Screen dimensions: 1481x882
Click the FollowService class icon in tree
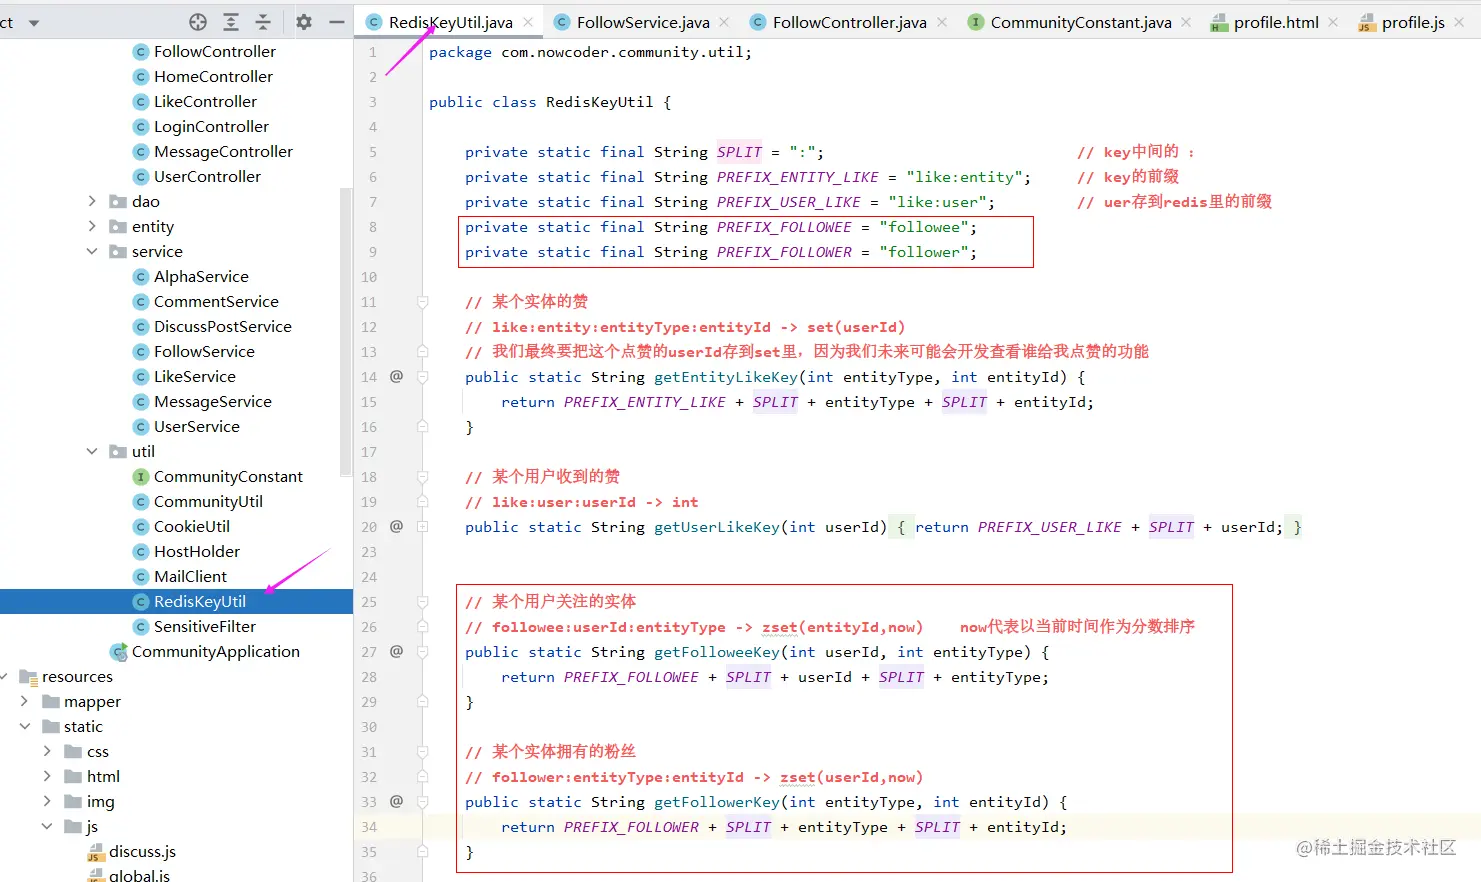141,352
